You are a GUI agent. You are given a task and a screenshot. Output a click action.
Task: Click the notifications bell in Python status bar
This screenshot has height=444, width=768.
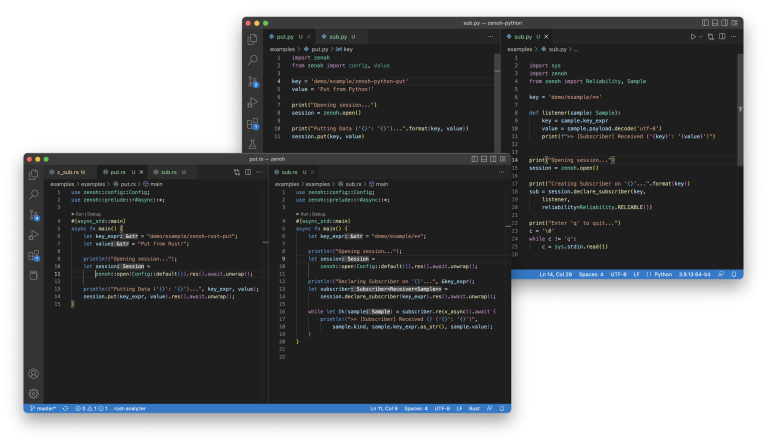(x=734, y=273)
